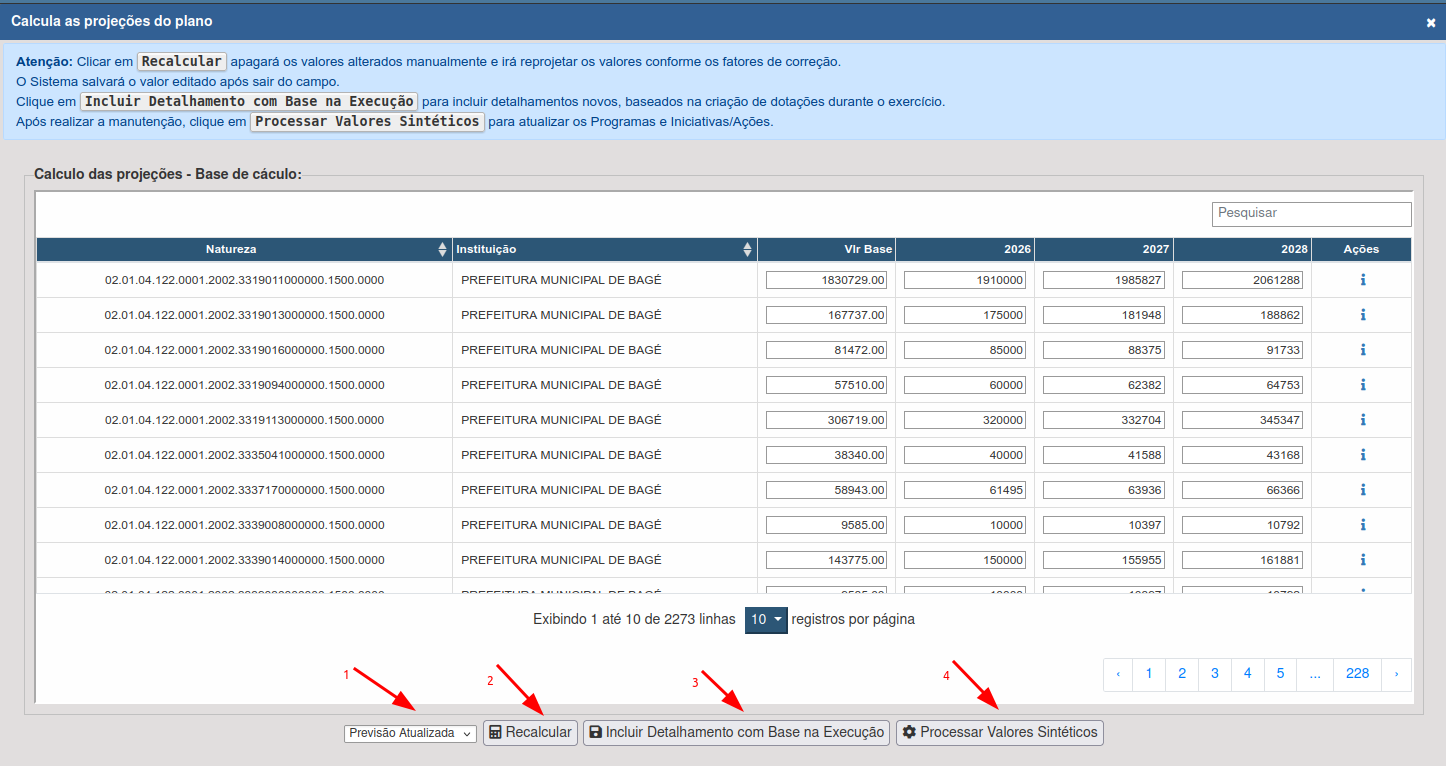The image size is (1446, 766).
Task: View info for row 3339014000000
Action: pos(1362,560)
